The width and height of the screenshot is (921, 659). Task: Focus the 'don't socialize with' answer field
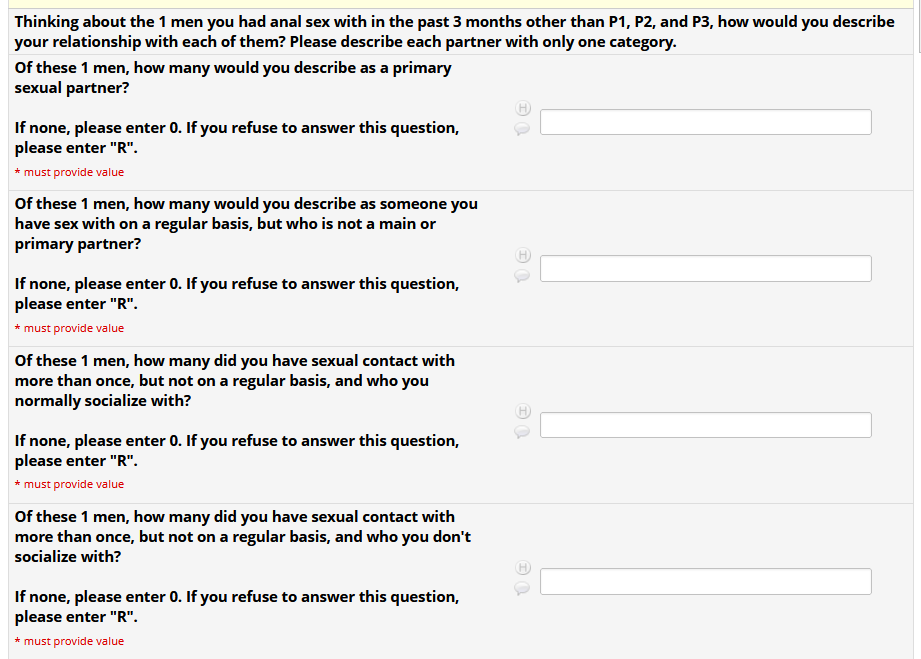705,582
